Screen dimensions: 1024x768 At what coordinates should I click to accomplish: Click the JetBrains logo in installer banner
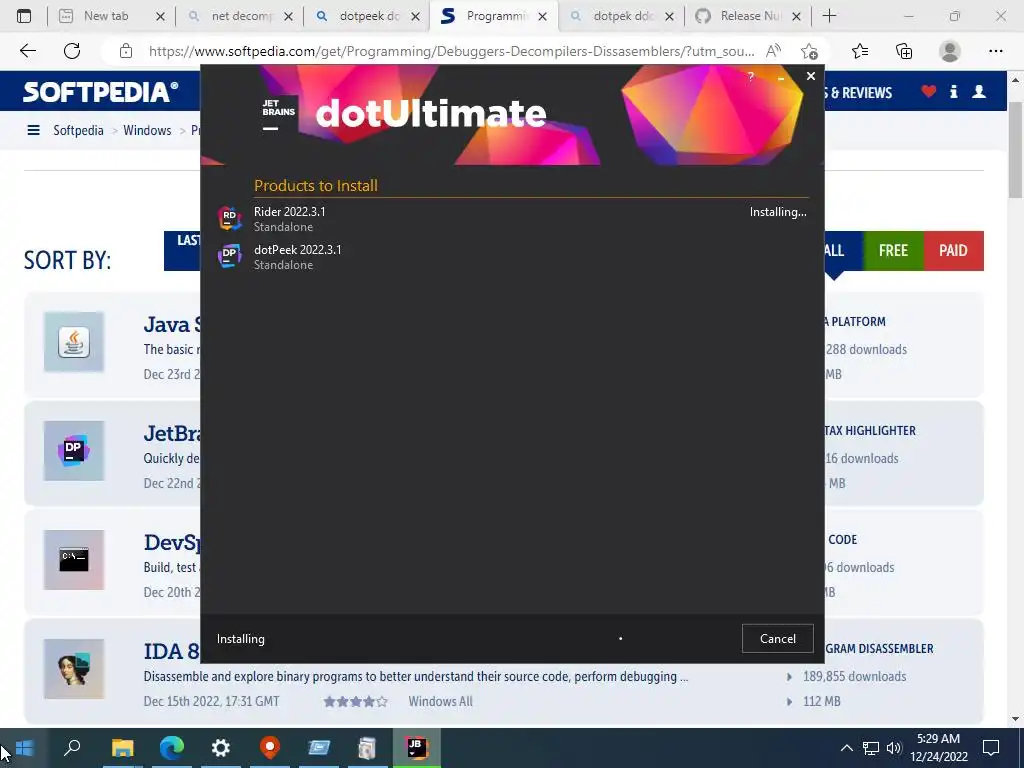pos(278,113)
